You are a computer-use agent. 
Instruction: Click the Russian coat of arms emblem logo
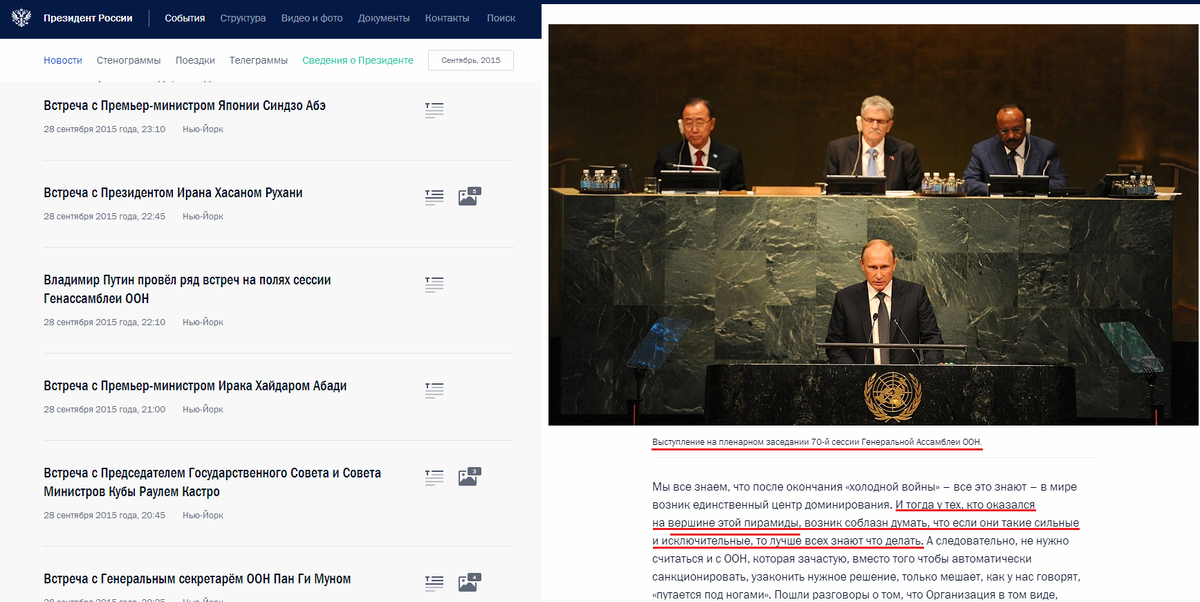22,18
